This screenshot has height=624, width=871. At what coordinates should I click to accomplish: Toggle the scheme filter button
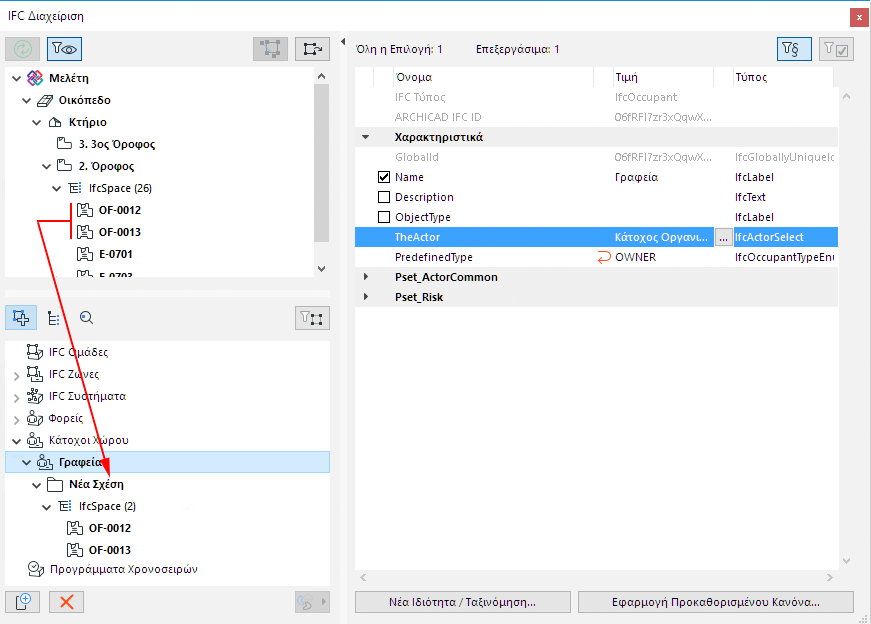[794, 49]
